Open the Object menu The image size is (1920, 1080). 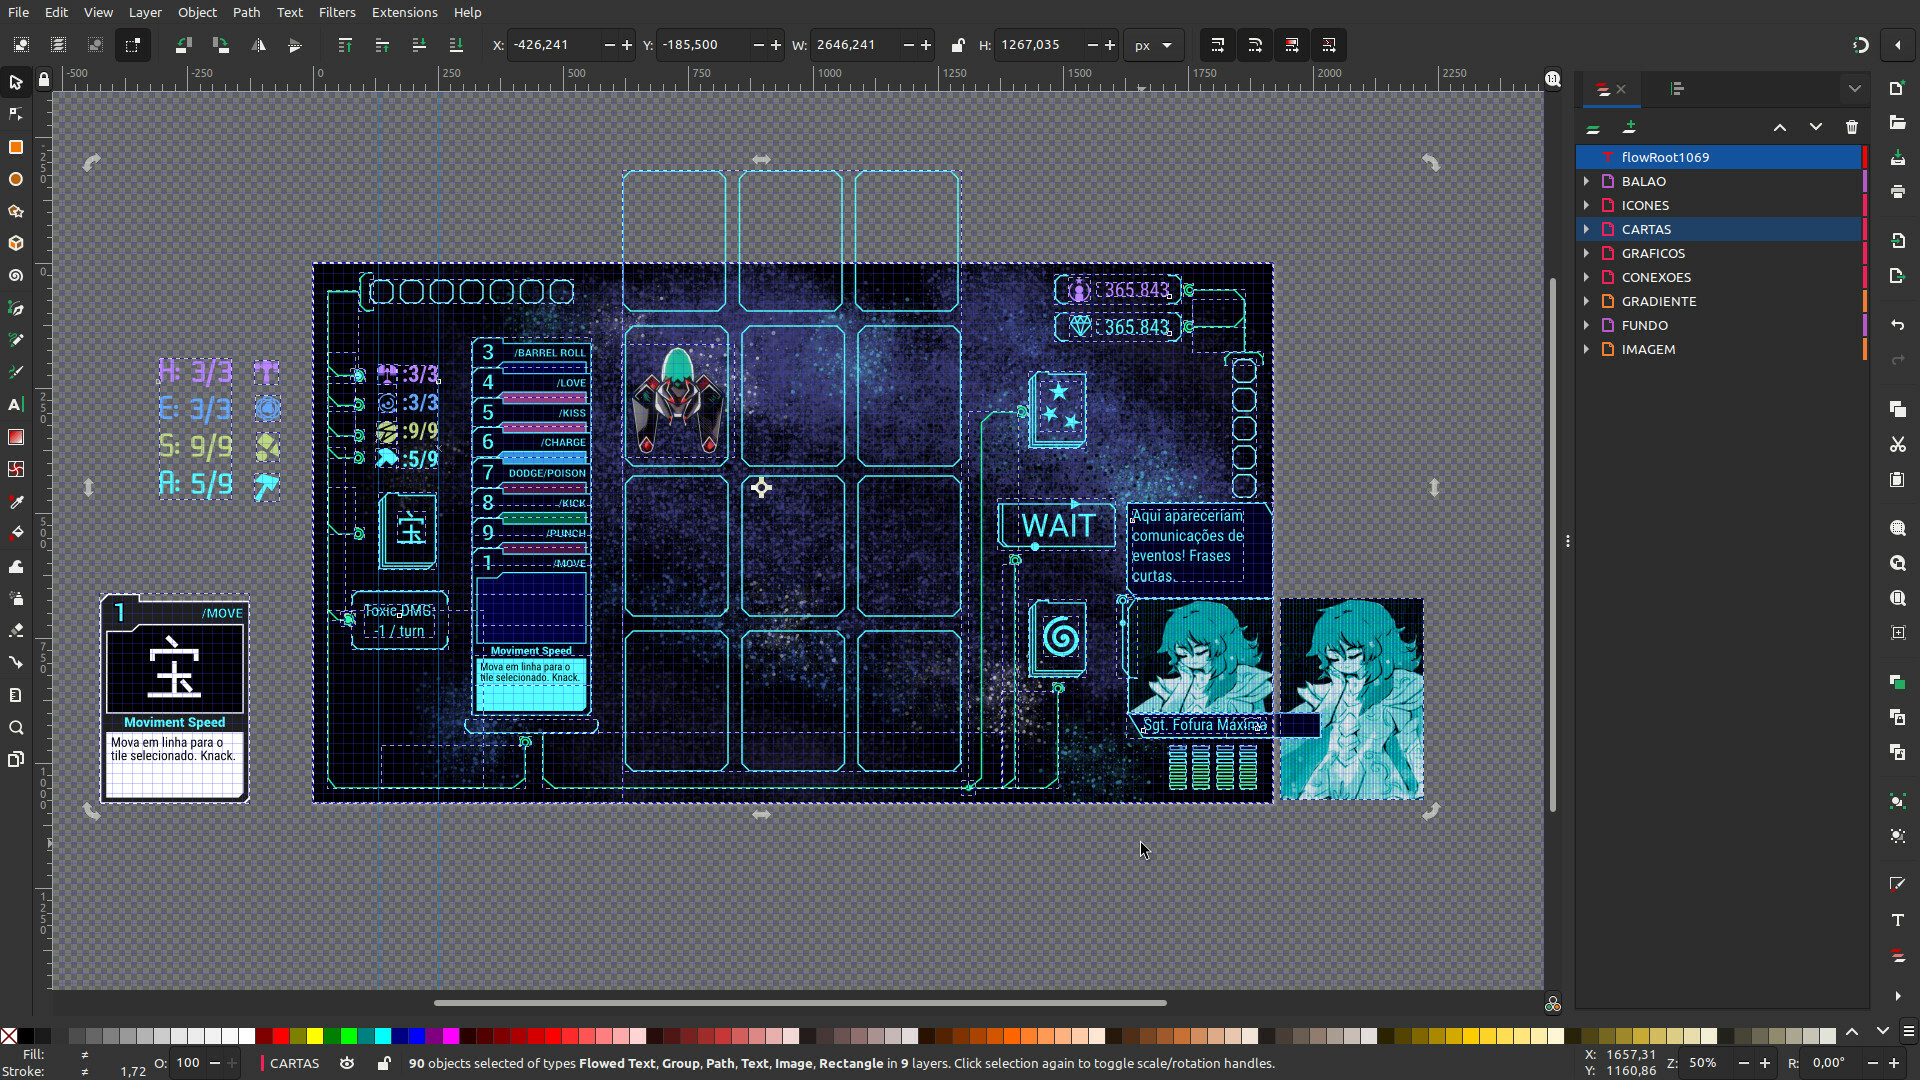click(x=197, y=12)
